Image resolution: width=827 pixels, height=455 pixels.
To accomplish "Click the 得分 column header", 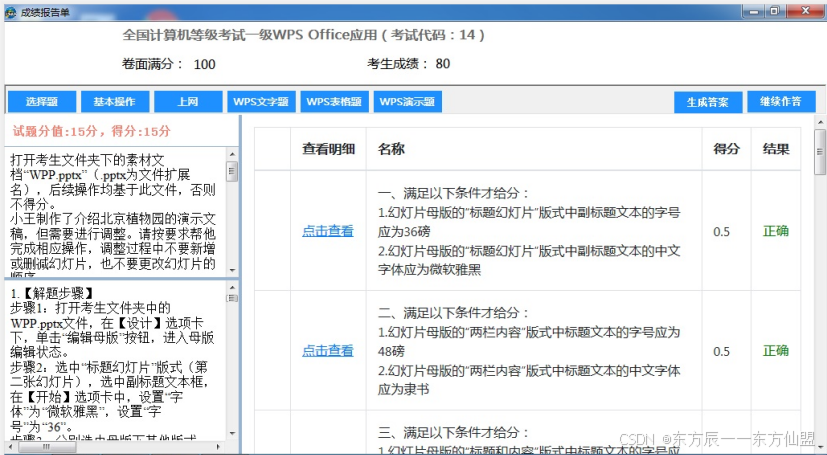I will (x=726, y=149).
